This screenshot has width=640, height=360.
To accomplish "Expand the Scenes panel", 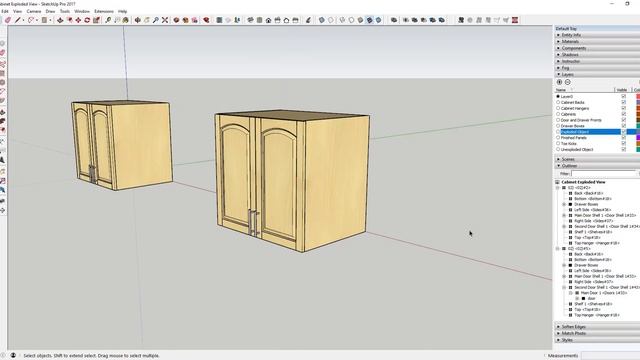I will coord(597,159).
